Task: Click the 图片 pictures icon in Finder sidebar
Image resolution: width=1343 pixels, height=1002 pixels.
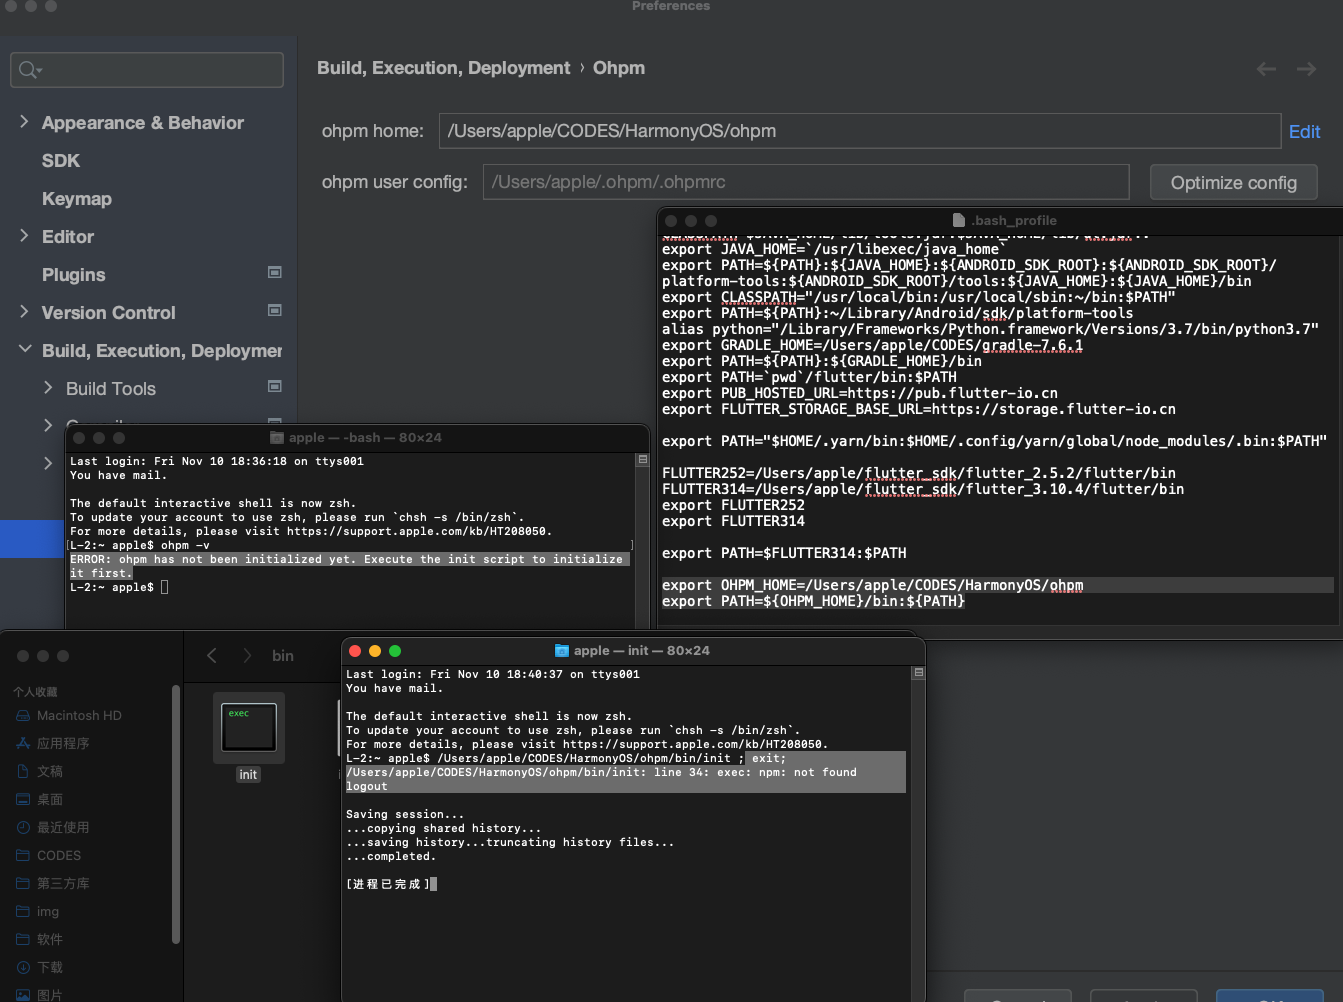Action: (x=23, y=996)
